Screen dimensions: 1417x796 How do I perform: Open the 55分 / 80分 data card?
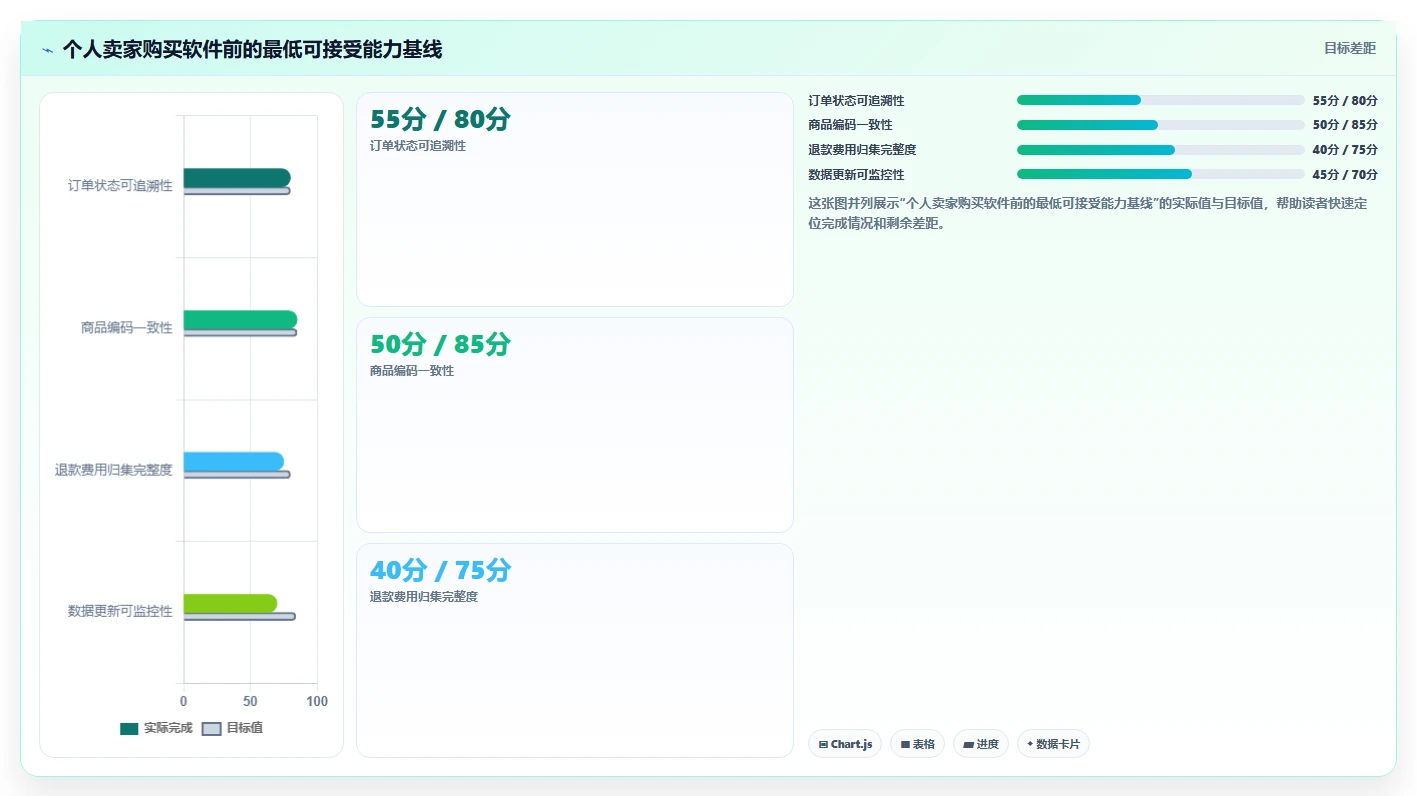pos(575,200)
